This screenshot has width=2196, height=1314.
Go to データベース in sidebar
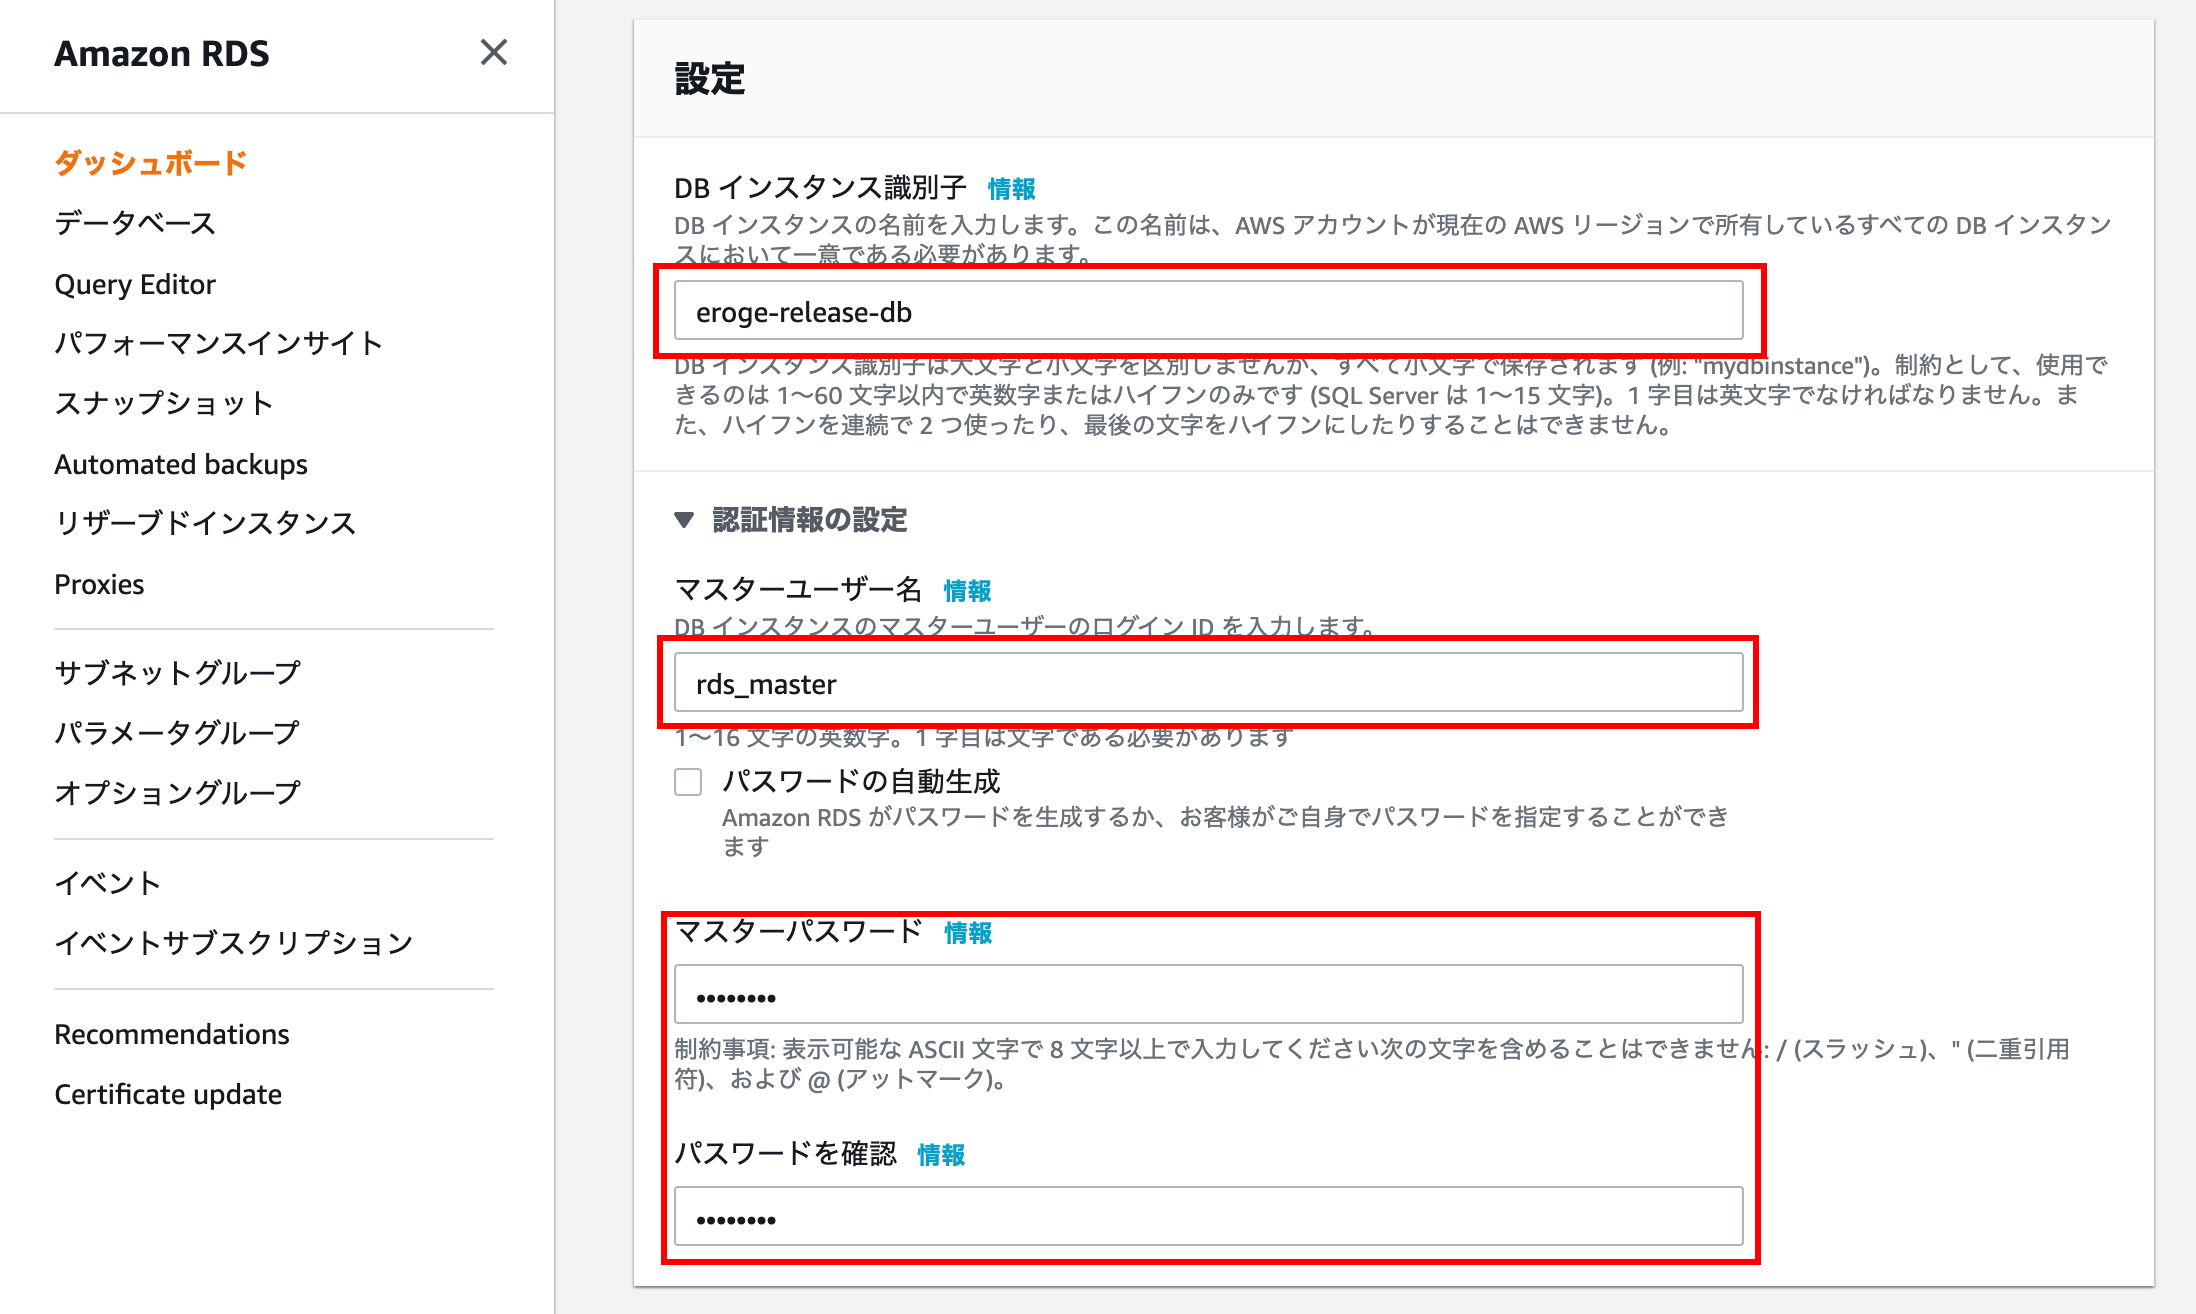135,223
